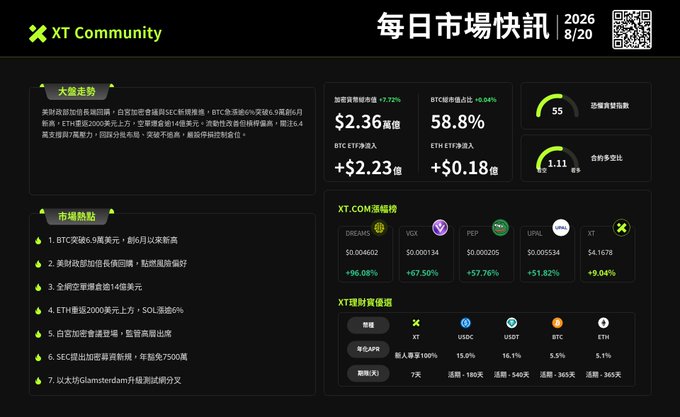The width and height of the screenshot is (680, 417).
Task: Click the PEP gainer card
Action: 486,254
